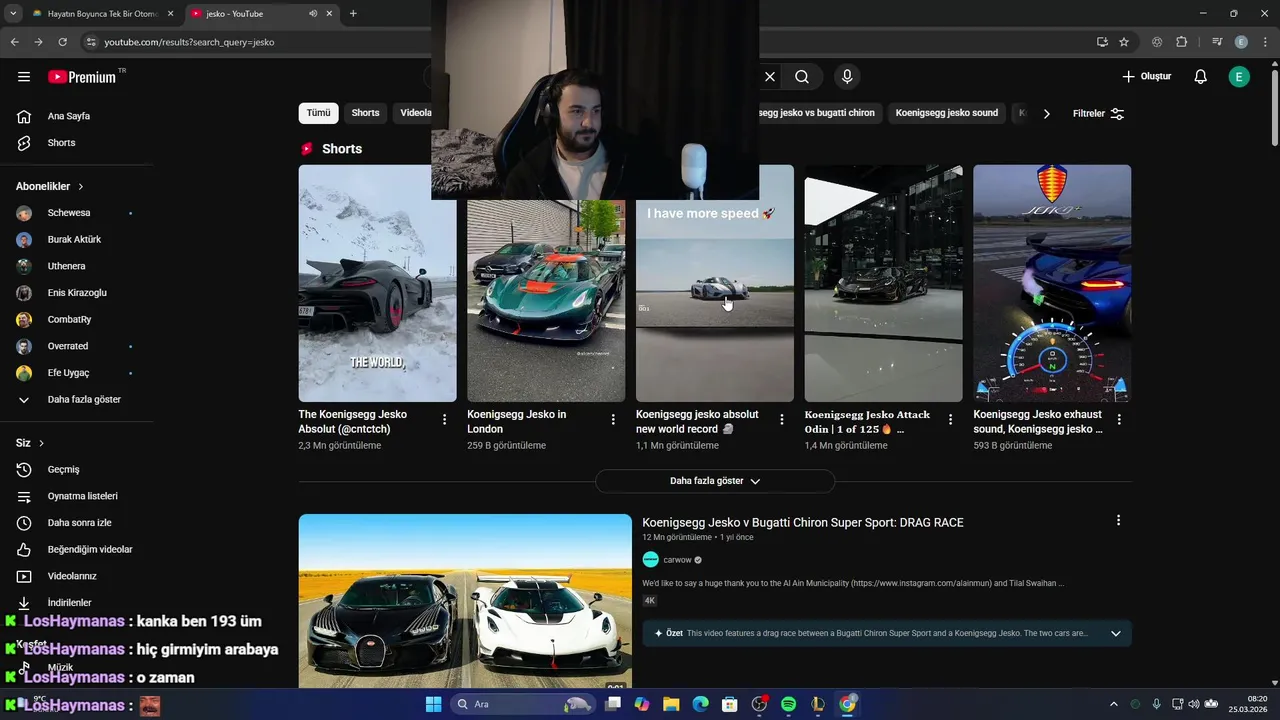1280x720 pixels.
Task: Click the Oluştur create button
Action: (x=1146, y=77)
